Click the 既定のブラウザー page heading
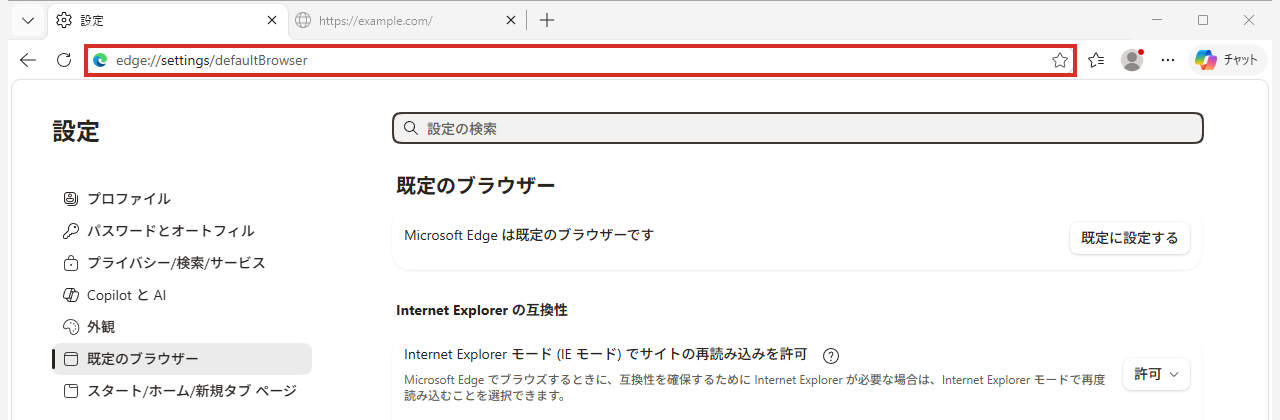The width and height of the screenshot is (1280, 420). [x=476, y=185]
